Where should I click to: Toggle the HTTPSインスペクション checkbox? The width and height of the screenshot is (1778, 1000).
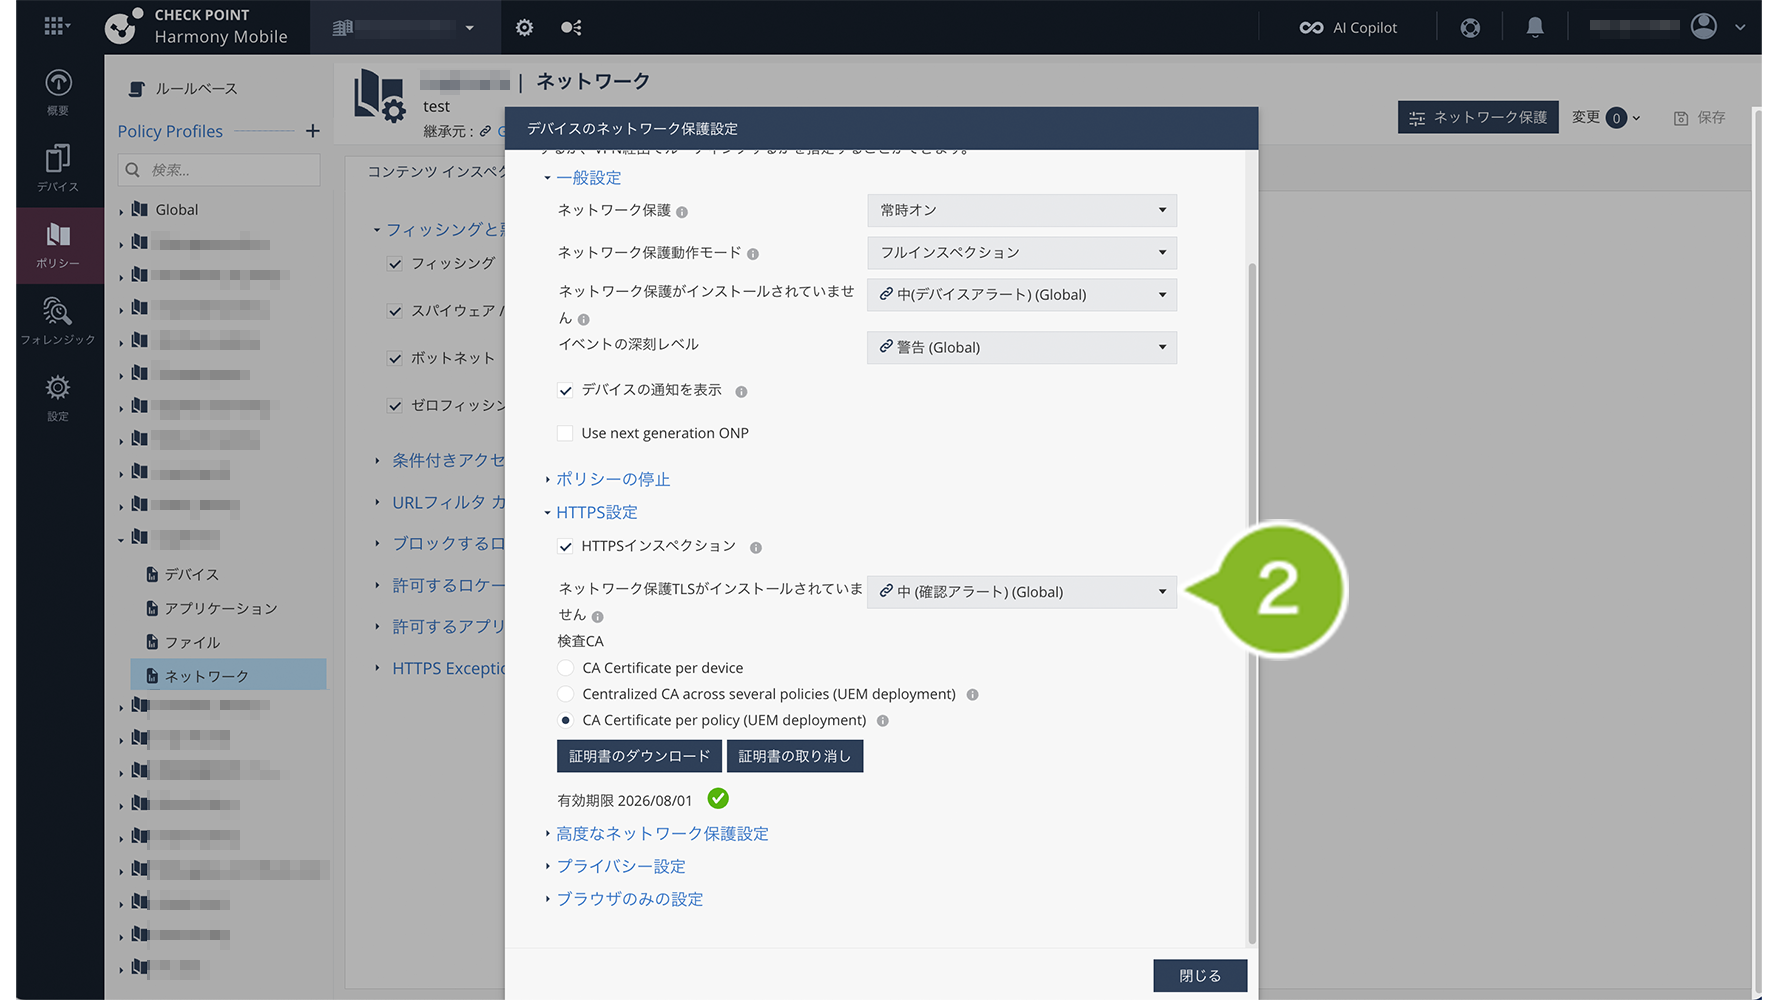pyautogui.click(x=566, y=547)
